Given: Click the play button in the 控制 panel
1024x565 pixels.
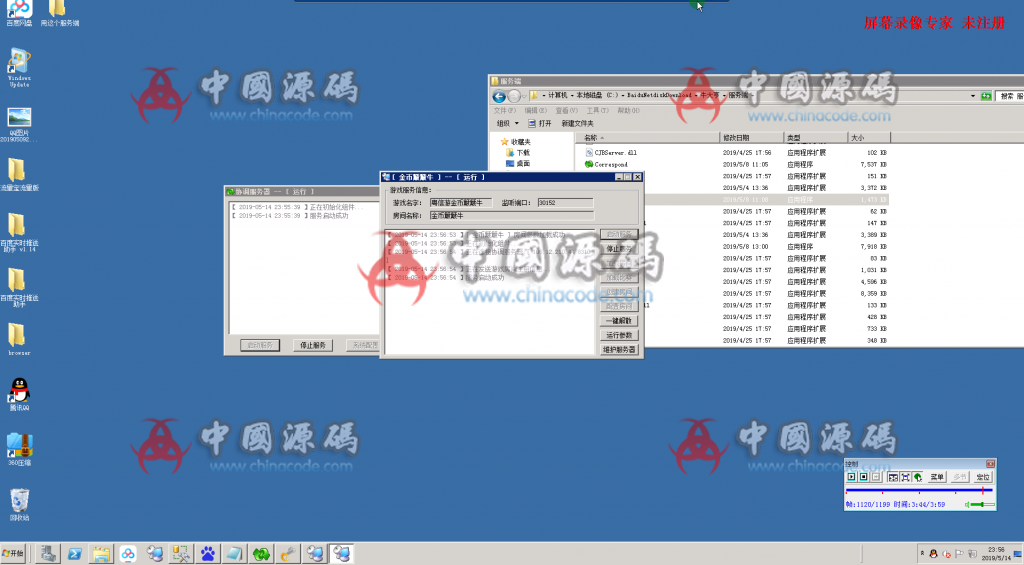Looking at the screenshot, I should pos(852,477).
